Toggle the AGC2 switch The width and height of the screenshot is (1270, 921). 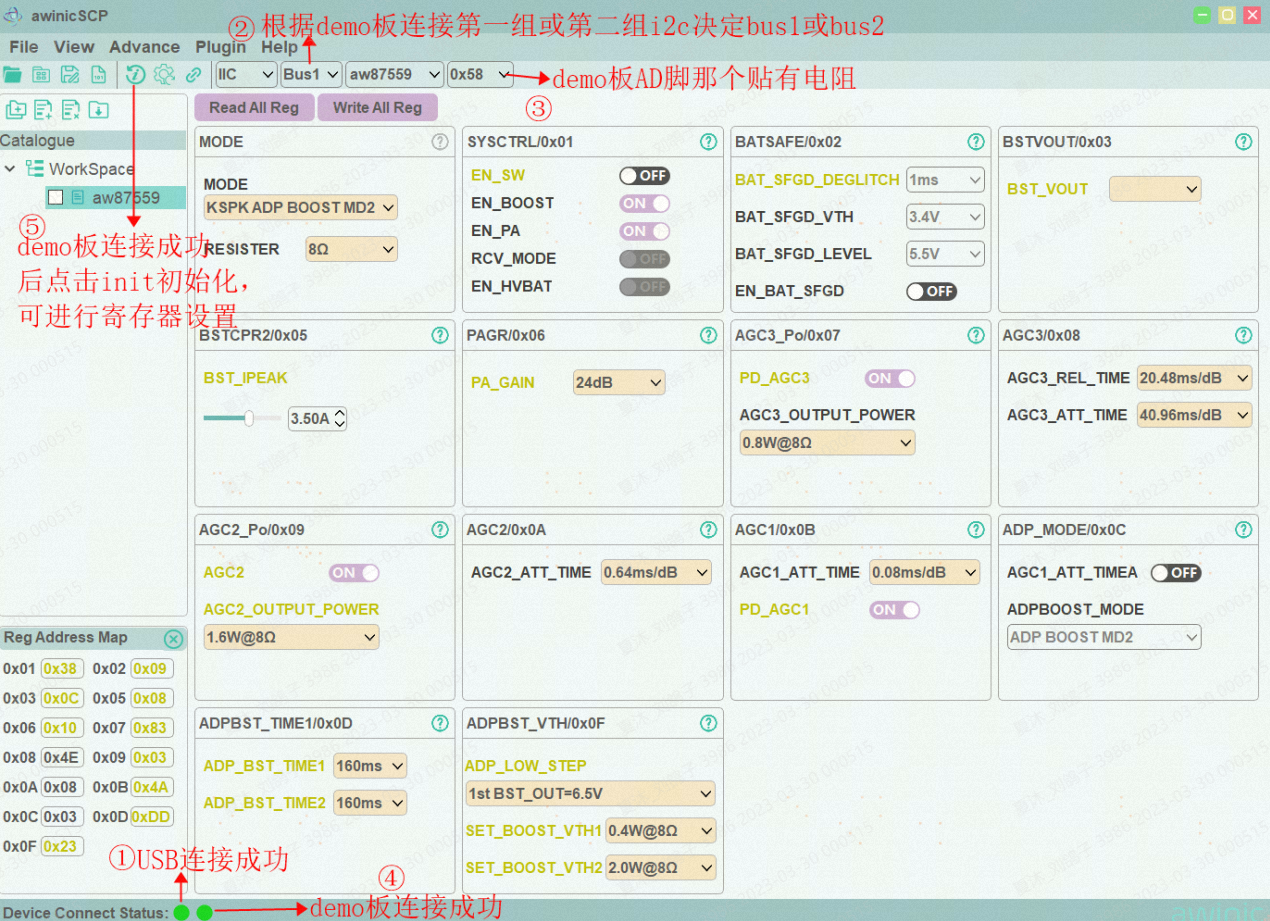[354, 573]
